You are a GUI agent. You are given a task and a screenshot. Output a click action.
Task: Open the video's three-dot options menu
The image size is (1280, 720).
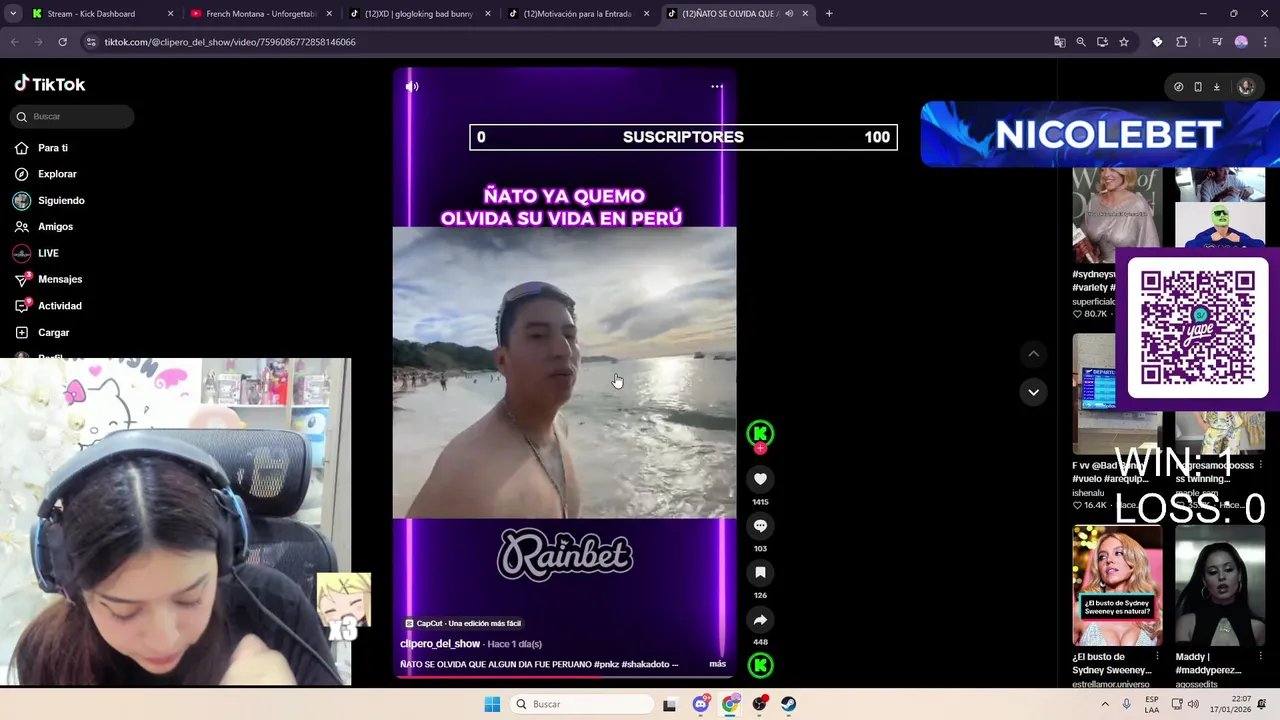pos(717,86)
